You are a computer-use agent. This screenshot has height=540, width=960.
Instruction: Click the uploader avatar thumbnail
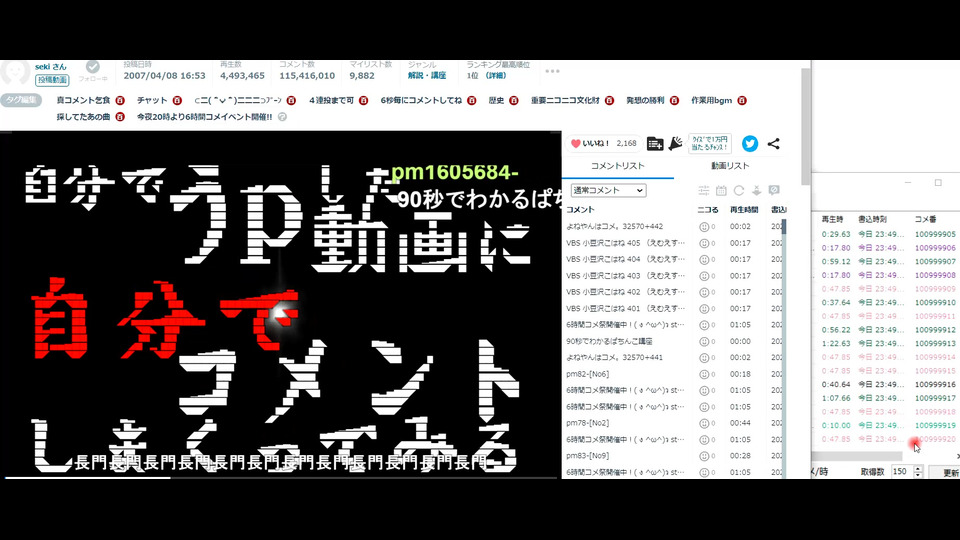(x=15, y=72)
